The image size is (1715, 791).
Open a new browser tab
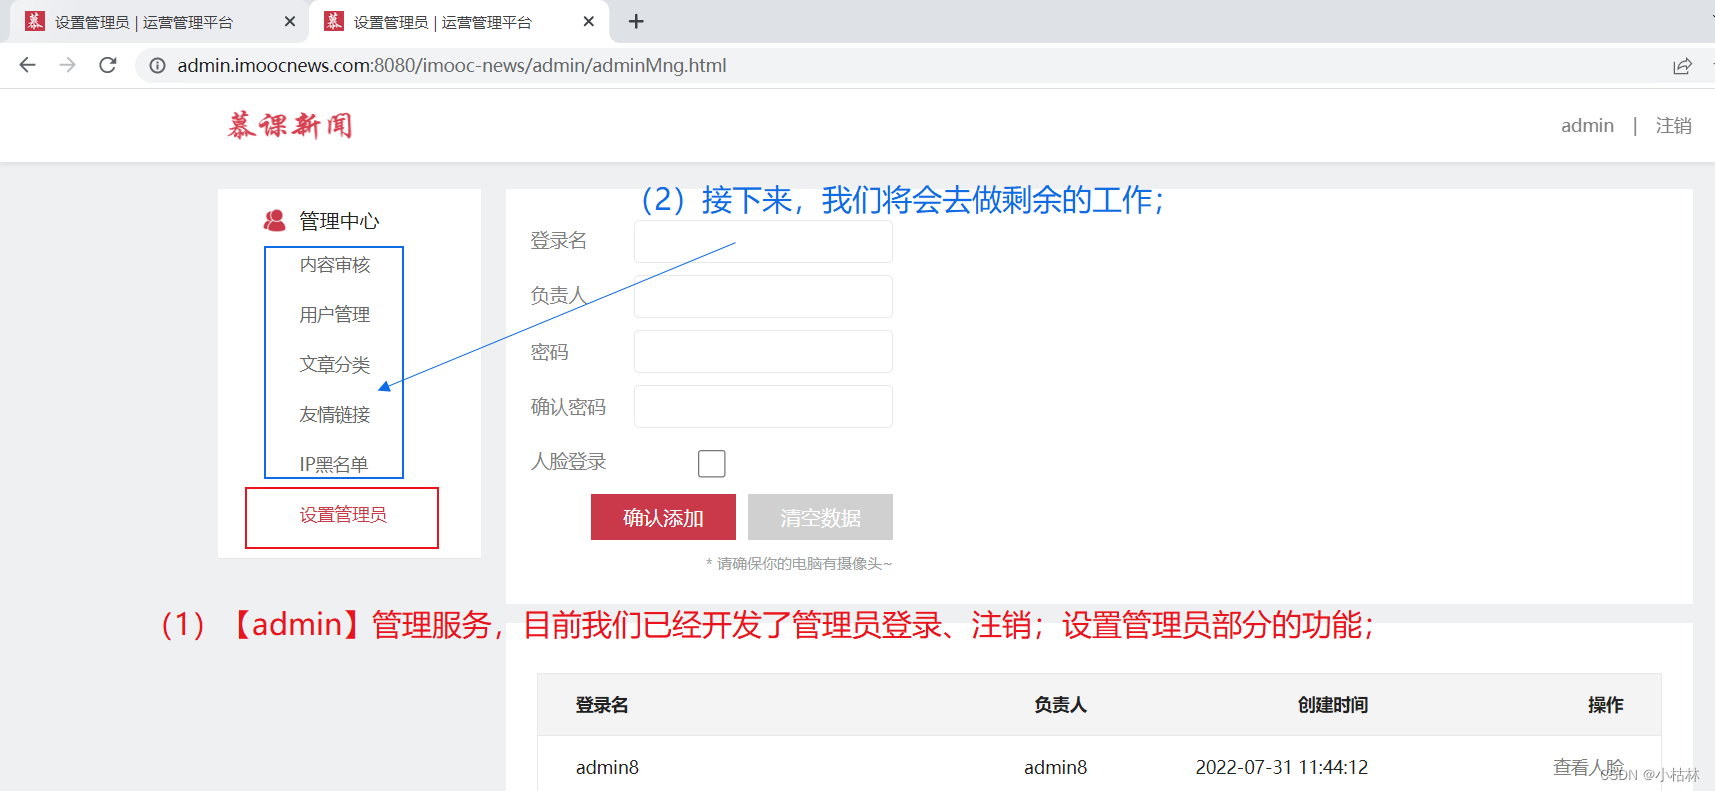pos(636,21)
